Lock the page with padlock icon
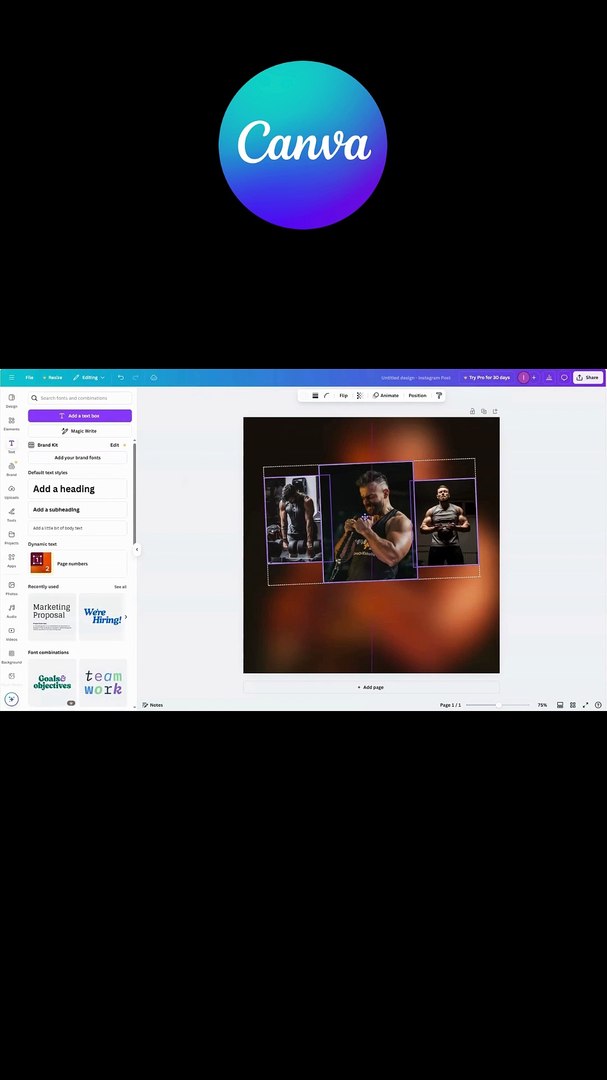This screenshot has height=1080, width=607. coord(472,411)
